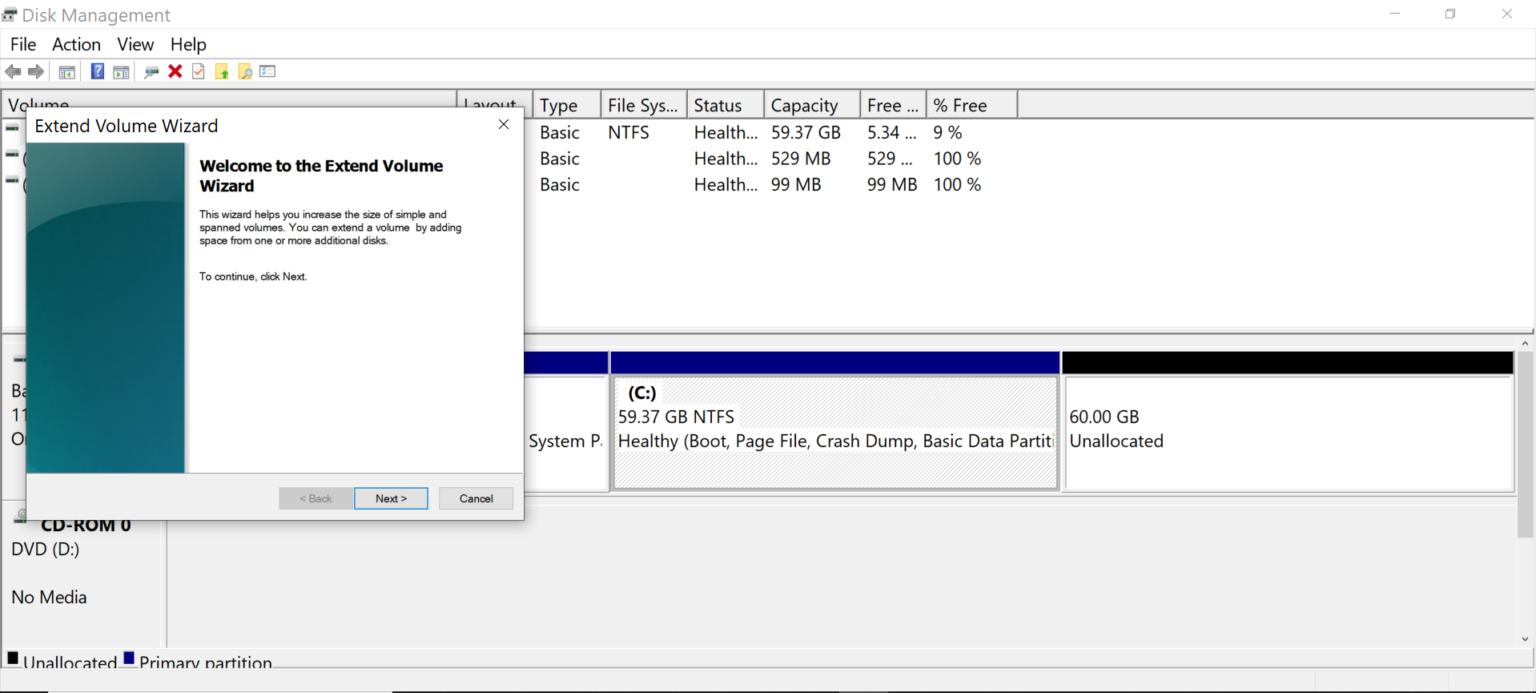Image resolution: width=1536 pixels, height=693 pixels.
Task: Toggle the console tree pane visibility
Action: pyautogui.click(x=66, y=71)
